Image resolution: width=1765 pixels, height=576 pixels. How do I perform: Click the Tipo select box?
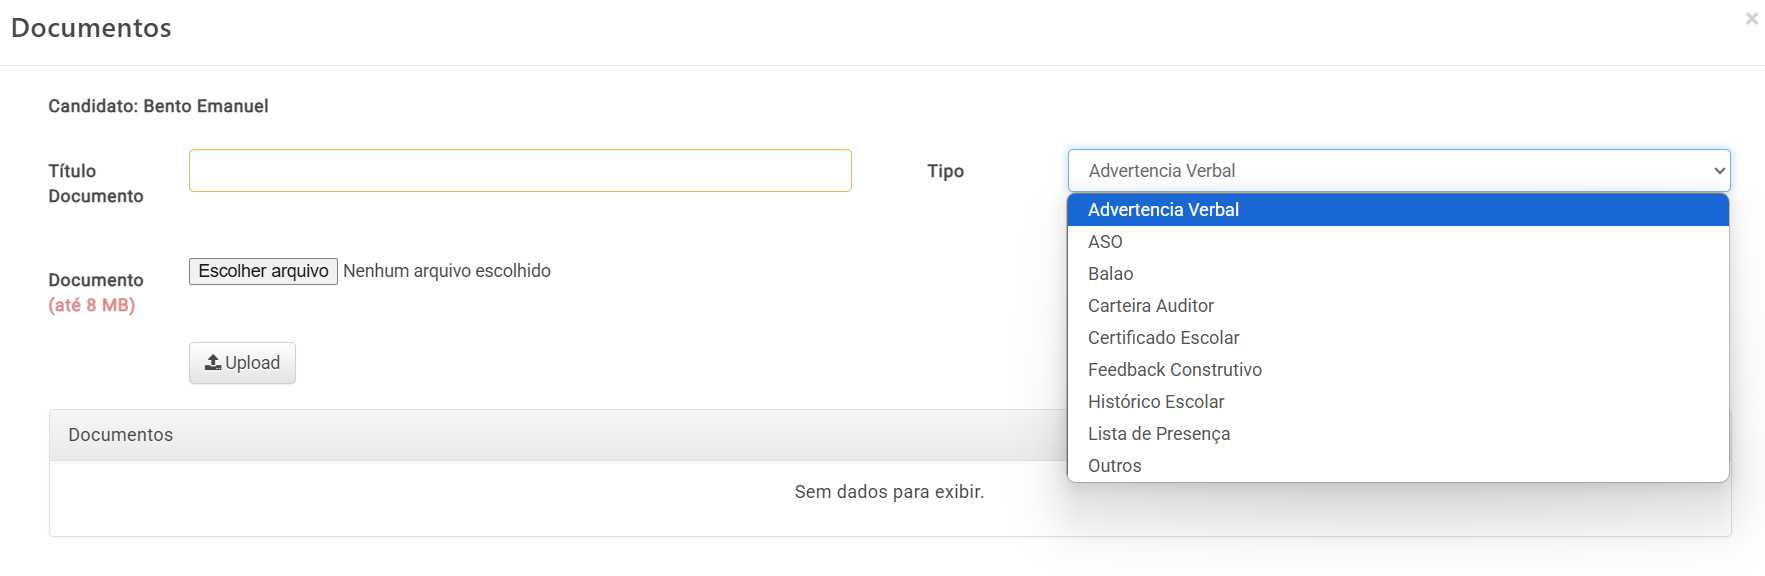coord(1399,171)
